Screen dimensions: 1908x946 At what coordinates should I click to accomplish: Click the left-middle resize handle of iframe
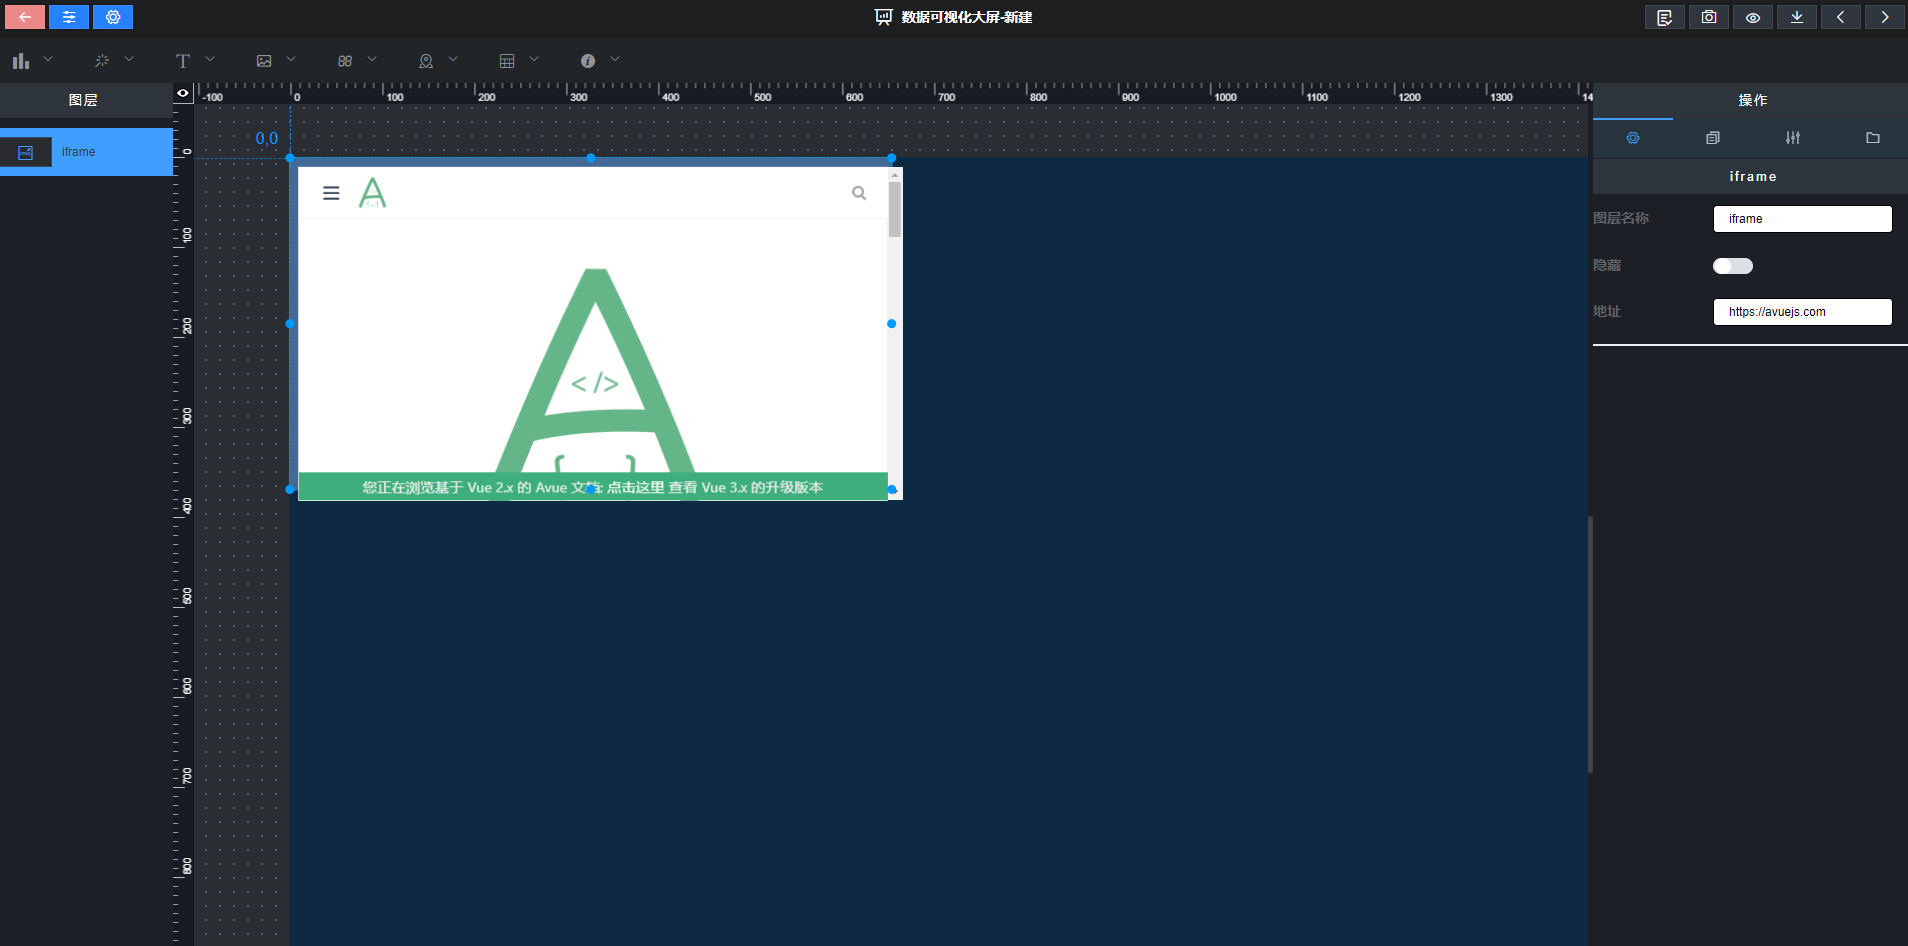point(290,324)
